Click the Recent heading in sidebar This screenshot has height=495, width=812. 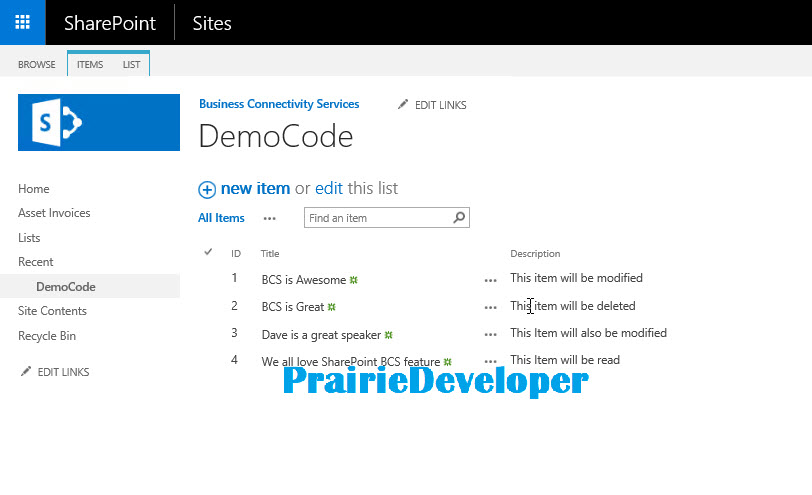[x=35, y=262]
